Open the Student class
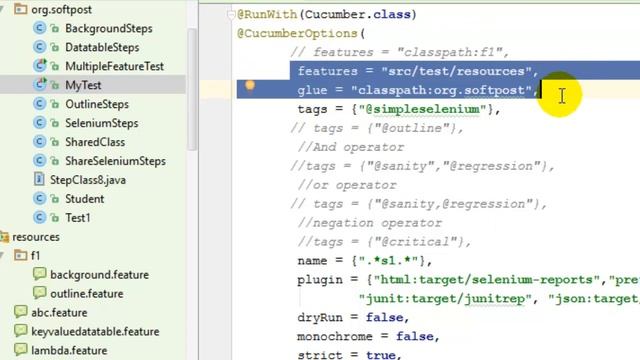640x360 pixels. tap(84, 199)
